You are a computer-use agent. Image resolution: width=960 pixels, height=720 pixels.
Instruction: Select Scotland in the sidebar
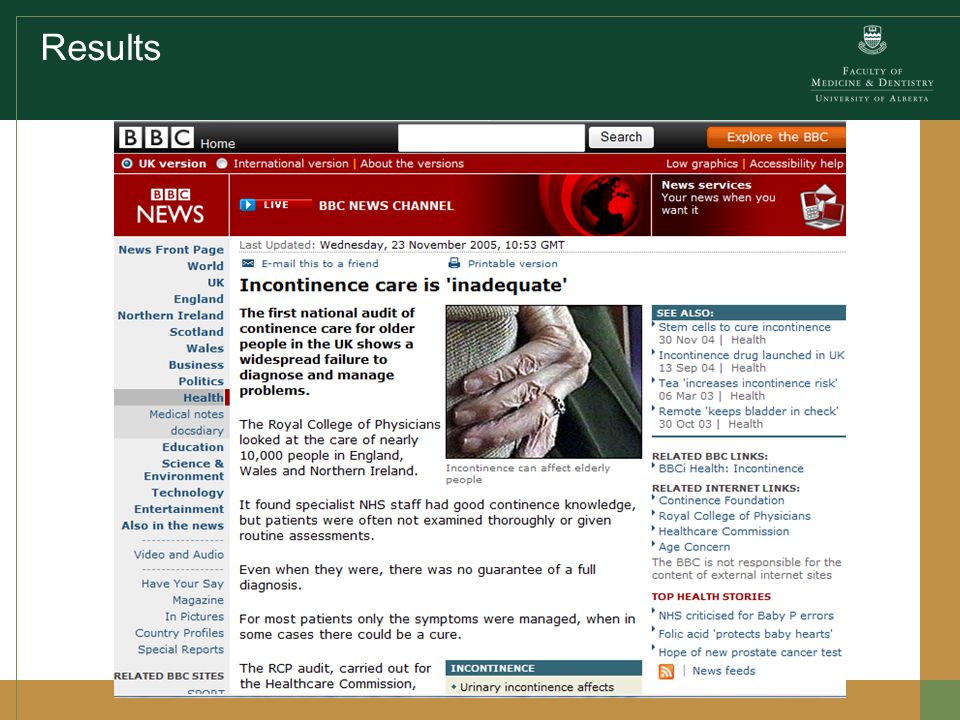pos(197,332)
